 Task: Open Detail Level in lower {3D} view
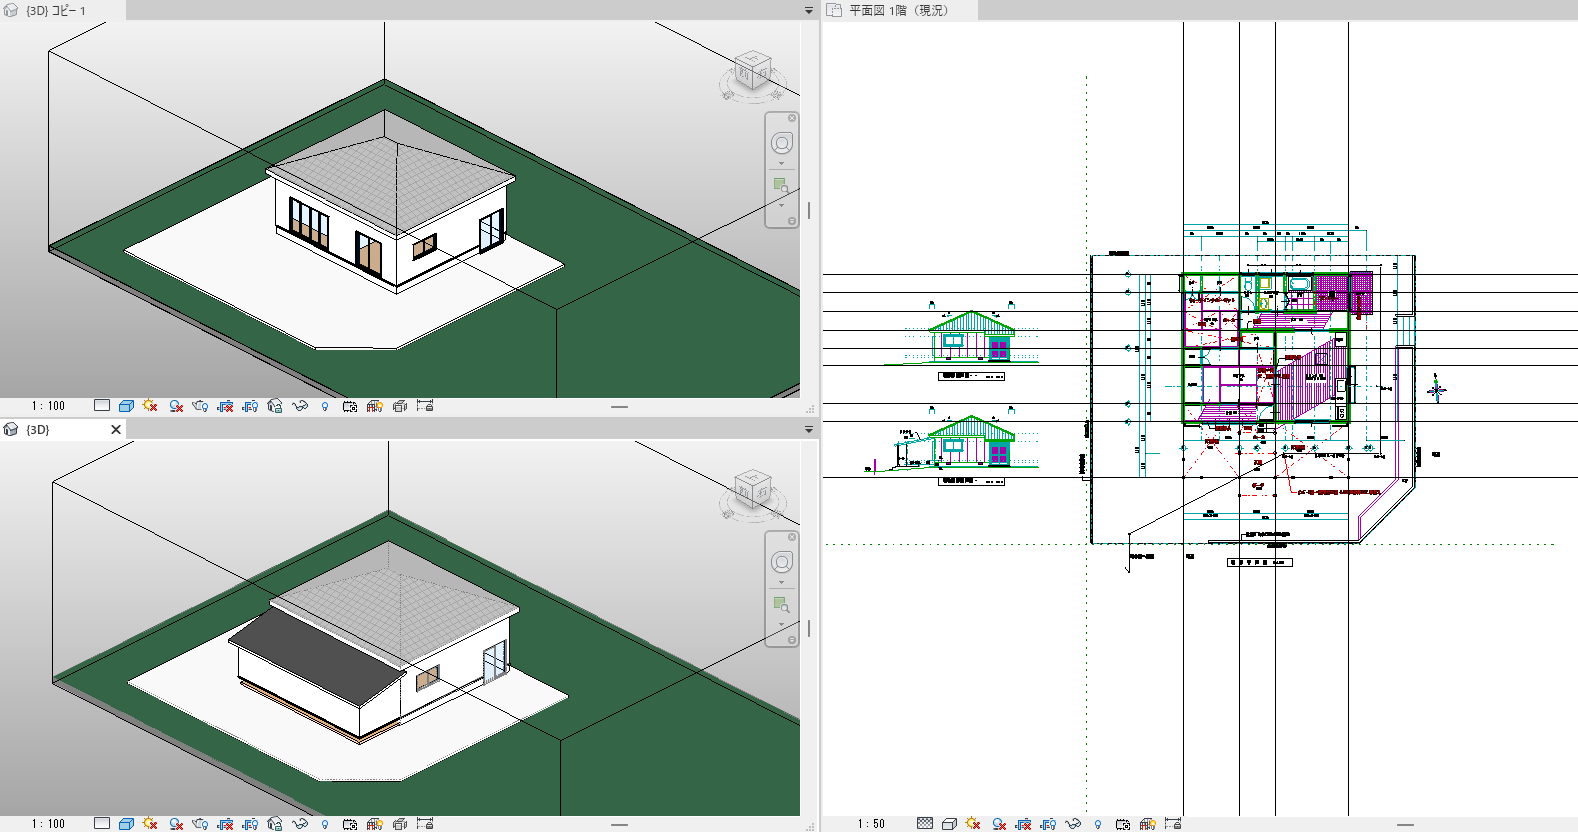coord(102,824)
